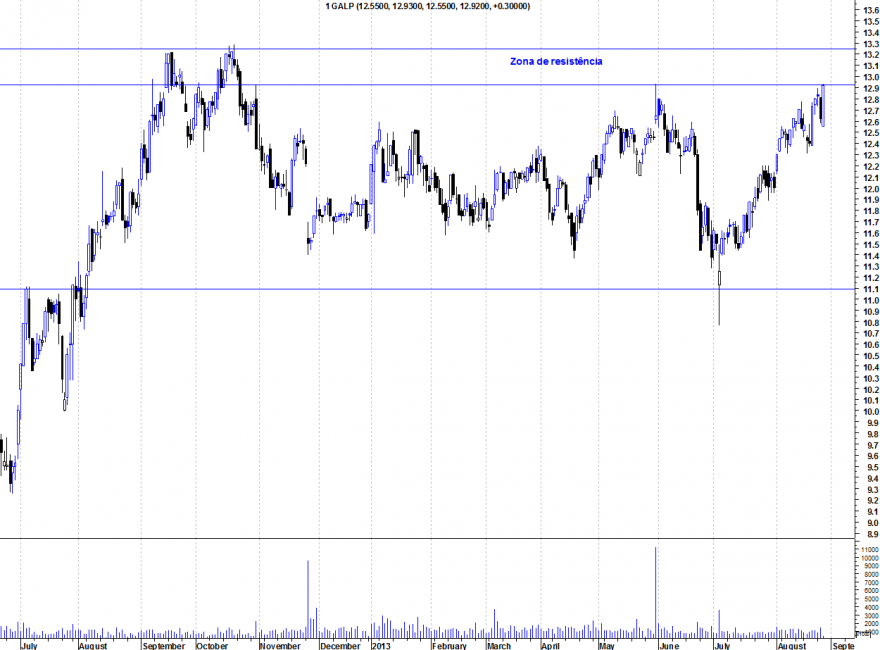Screen dimensions: 880x650
Task: Select the horizontal line at 12.93
Action: [428, 85]
